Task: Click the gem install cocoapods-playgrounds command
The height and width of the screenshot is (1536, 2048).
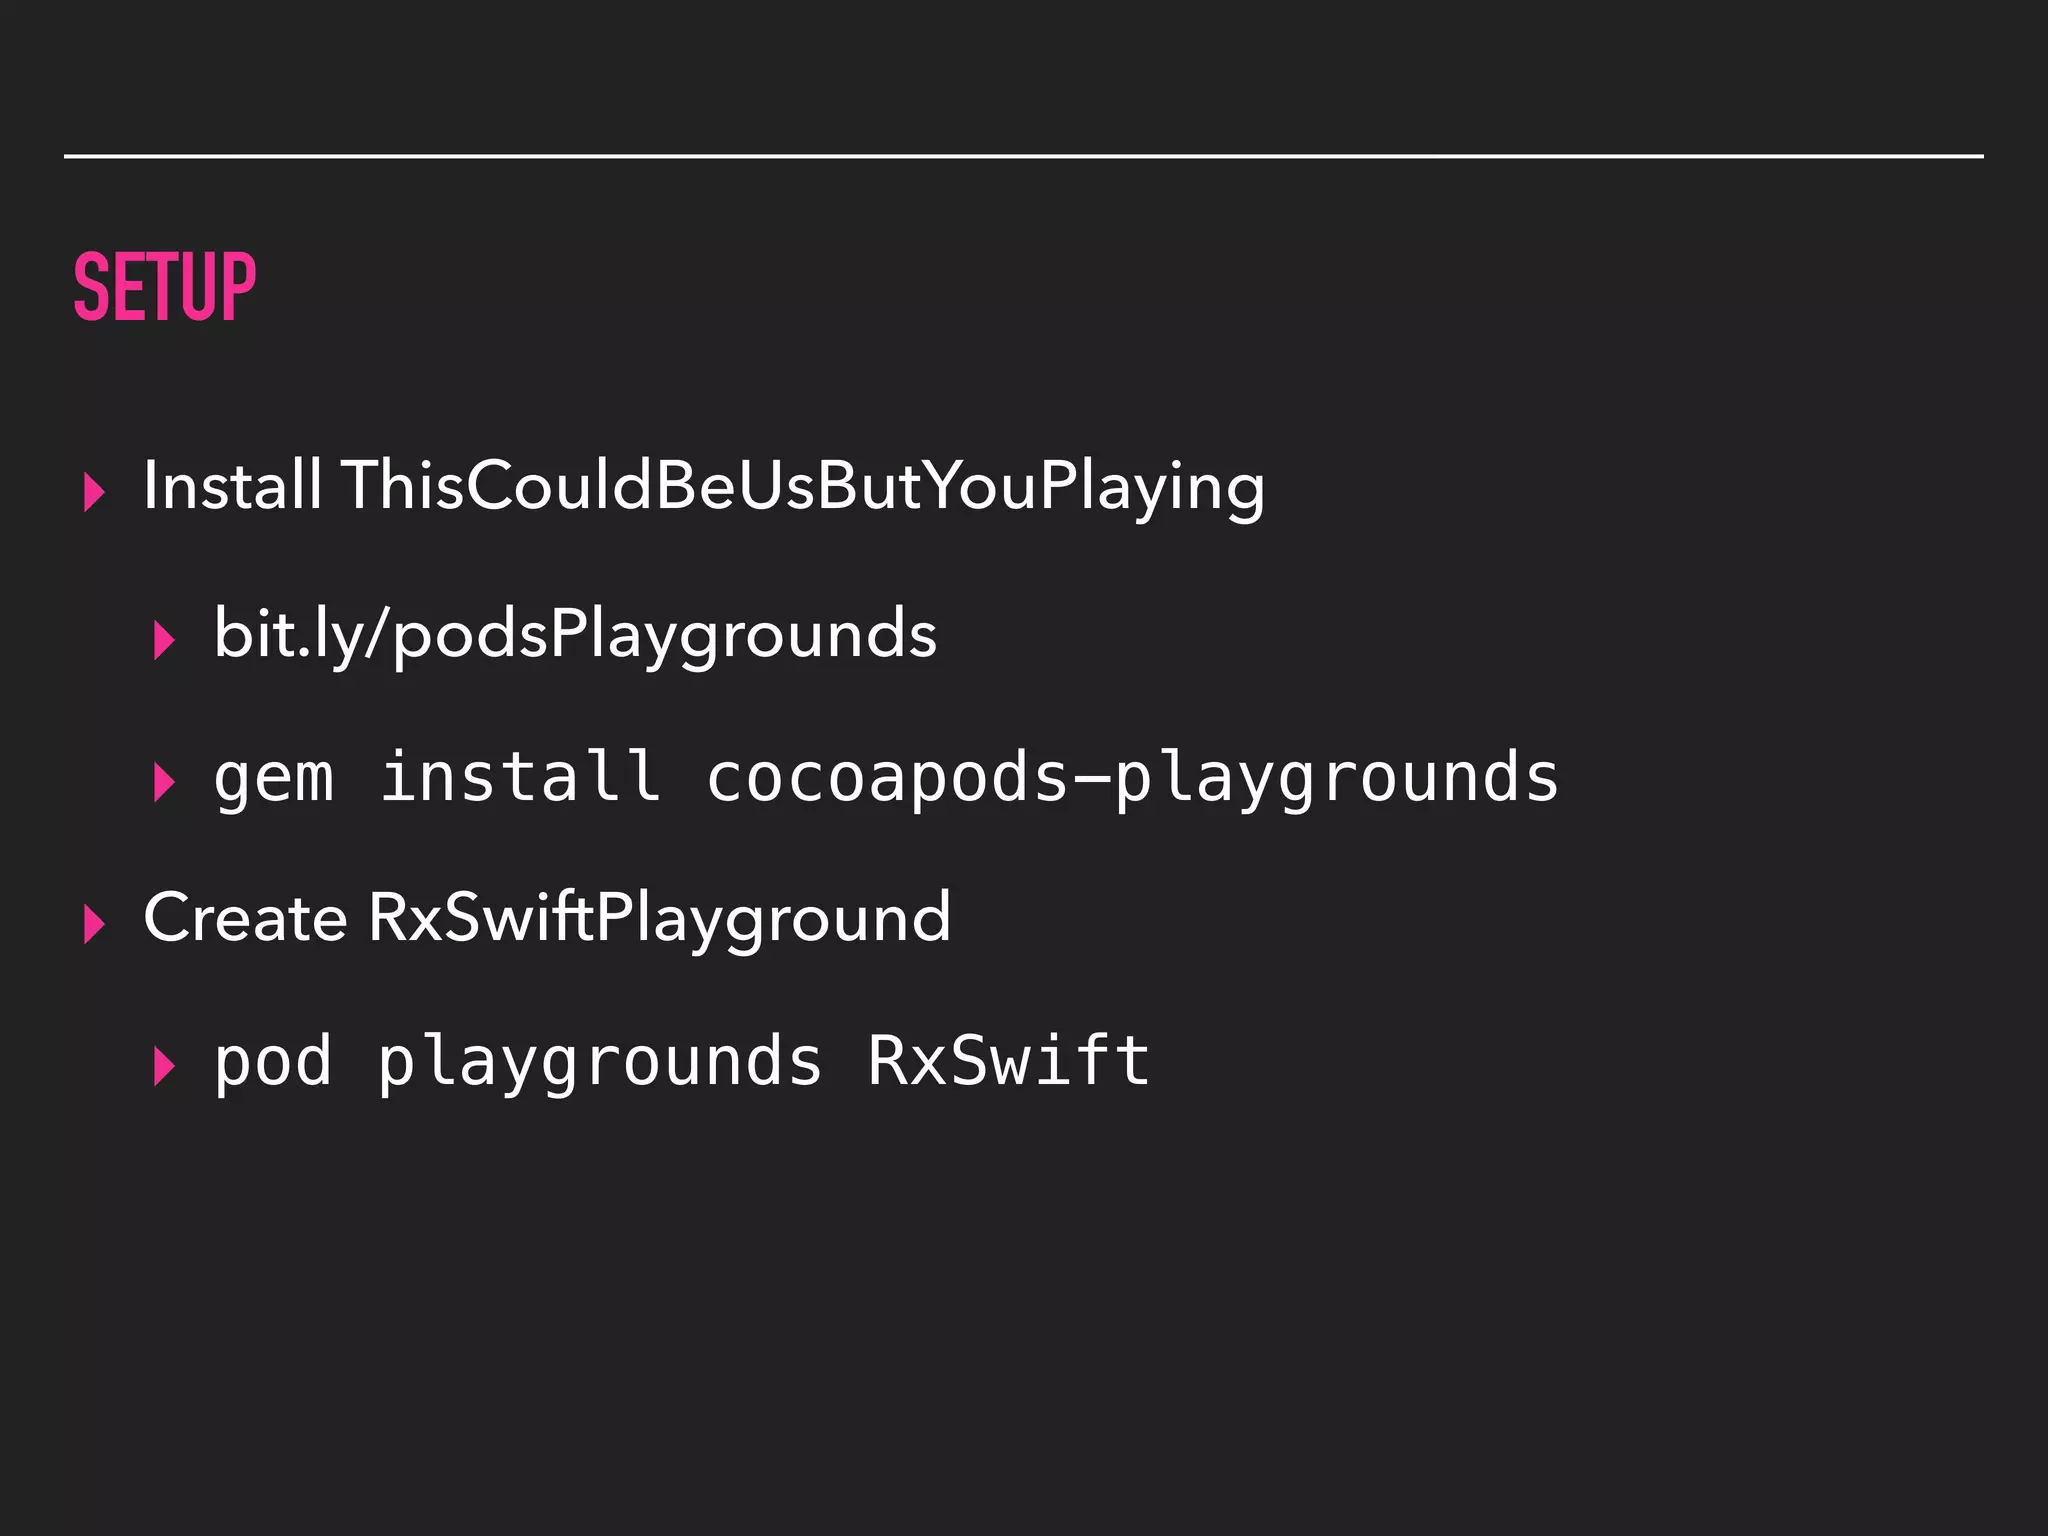Action: [886, 779]
